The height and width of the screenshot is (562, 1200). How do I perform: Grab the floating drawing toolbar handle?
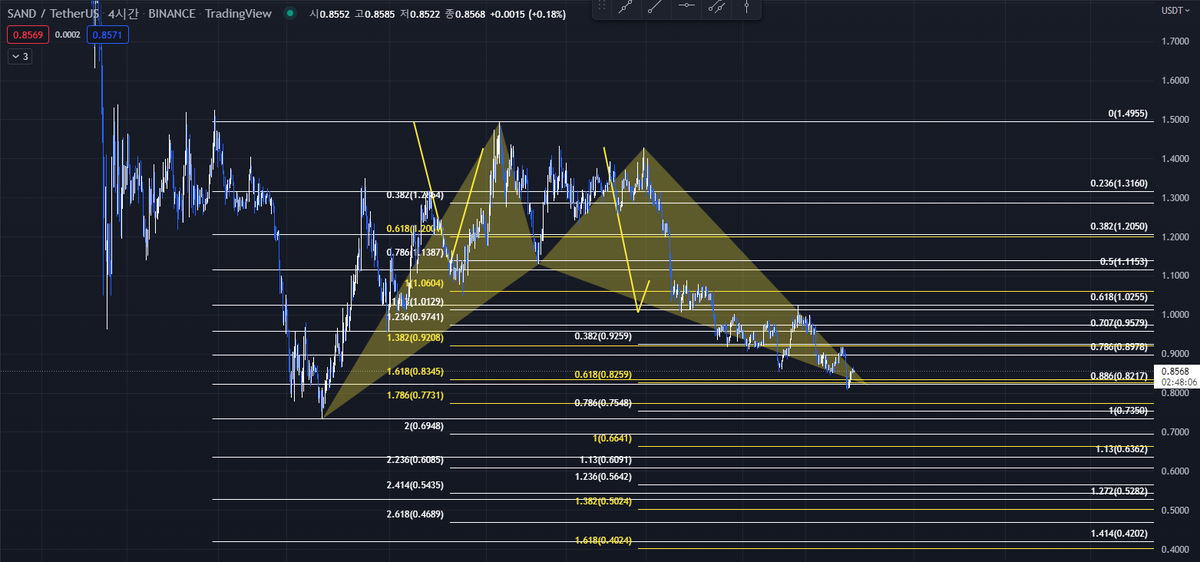pos(601,7)
